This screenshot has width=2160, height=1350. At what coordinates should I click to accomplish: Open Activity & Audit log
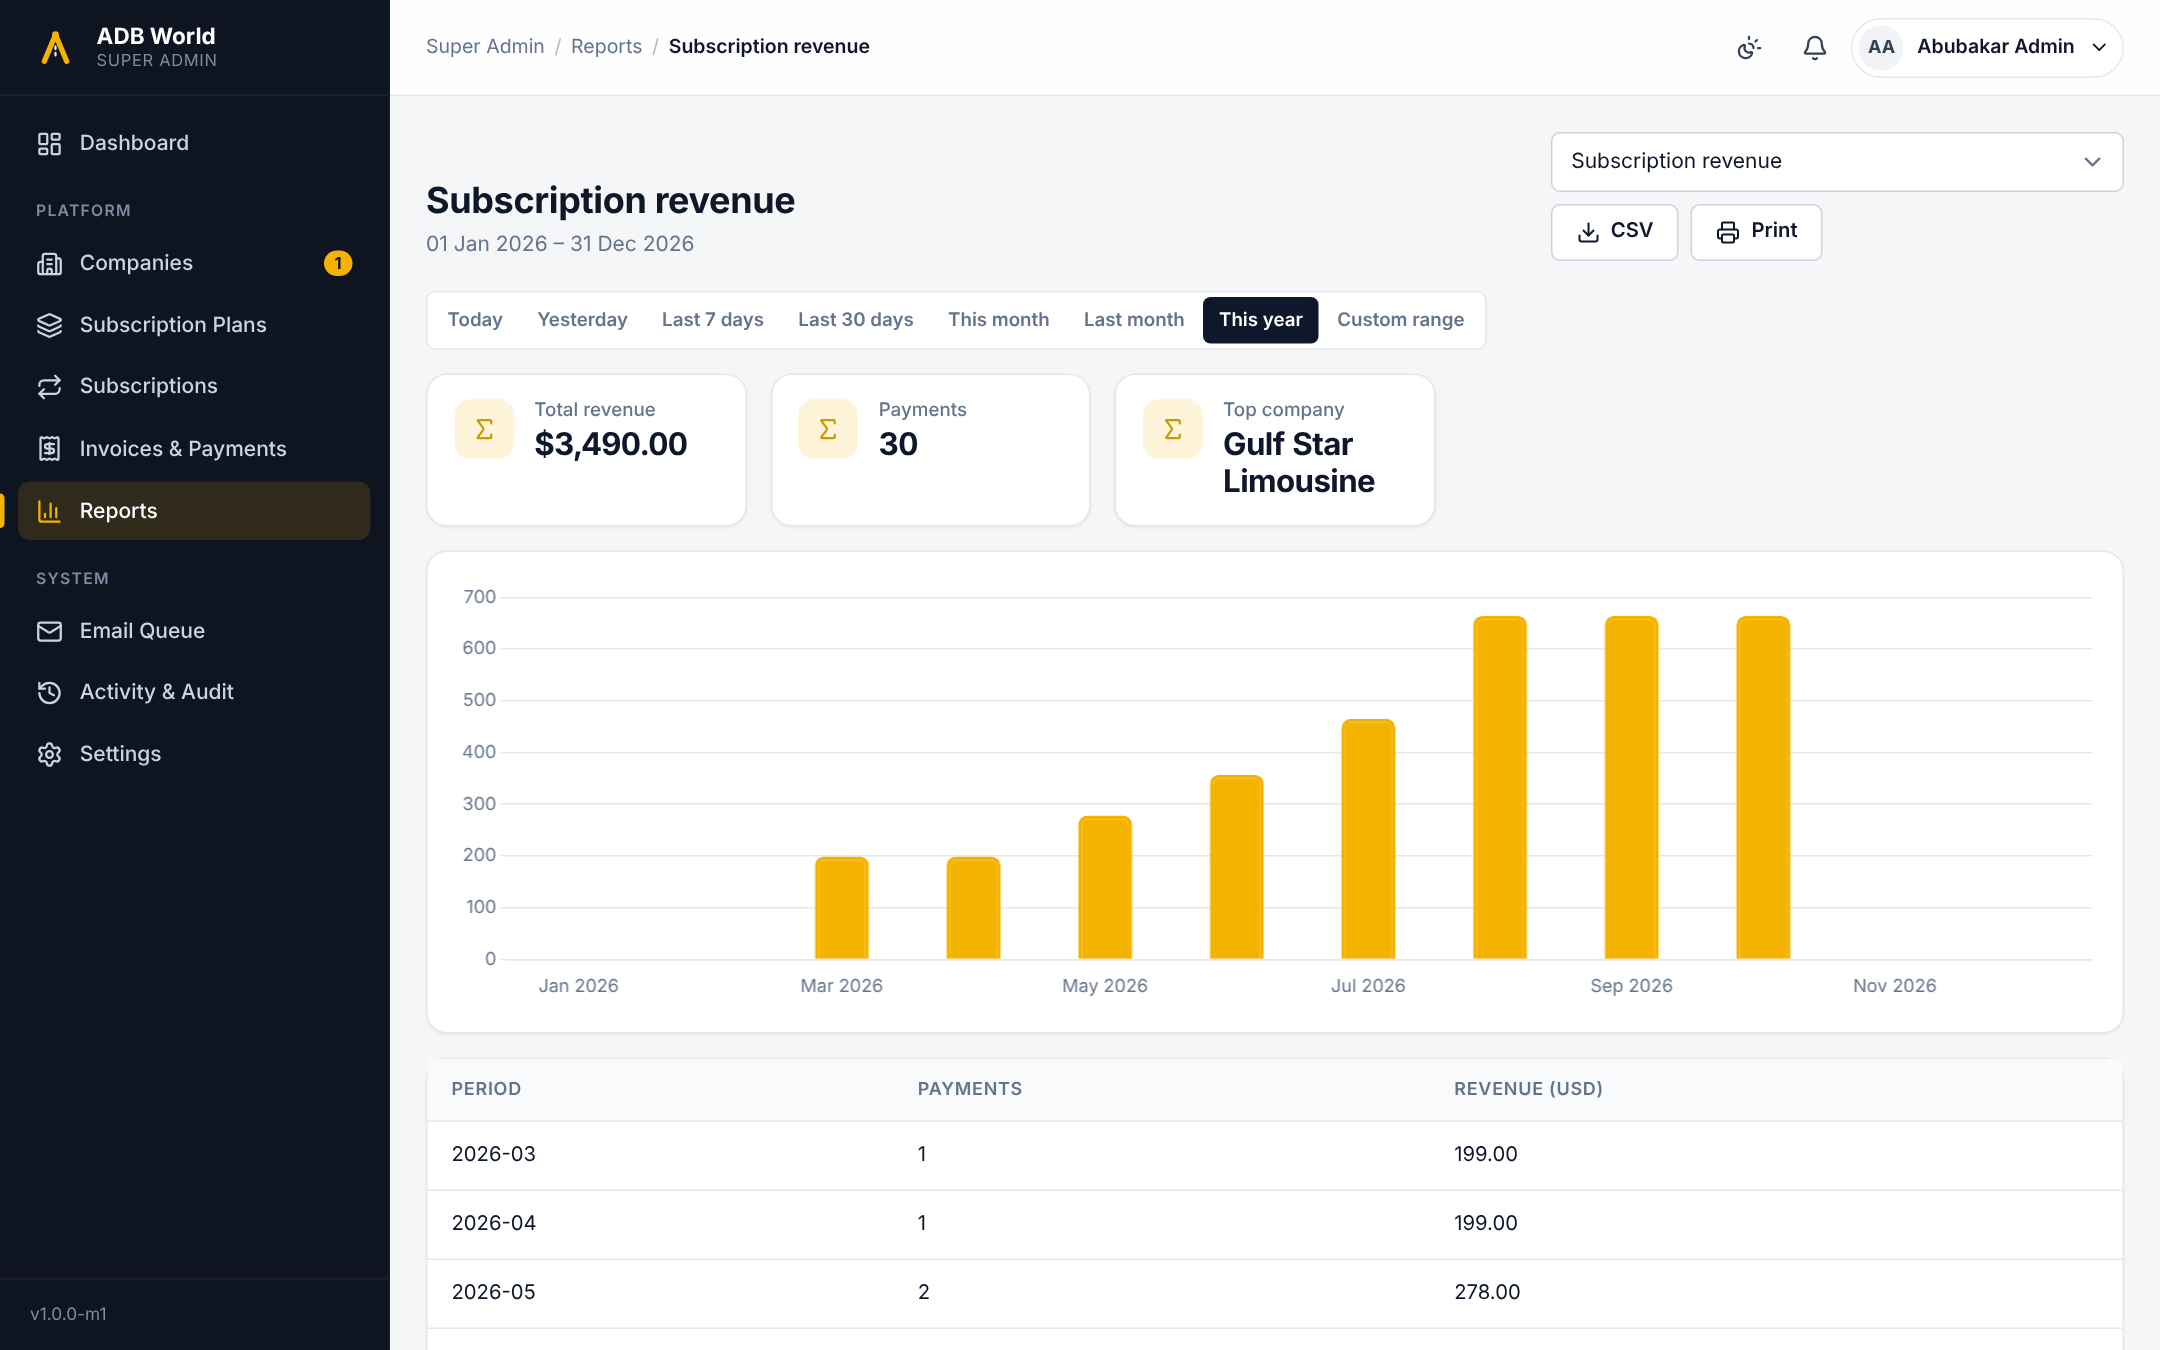(x=194, y=692)
